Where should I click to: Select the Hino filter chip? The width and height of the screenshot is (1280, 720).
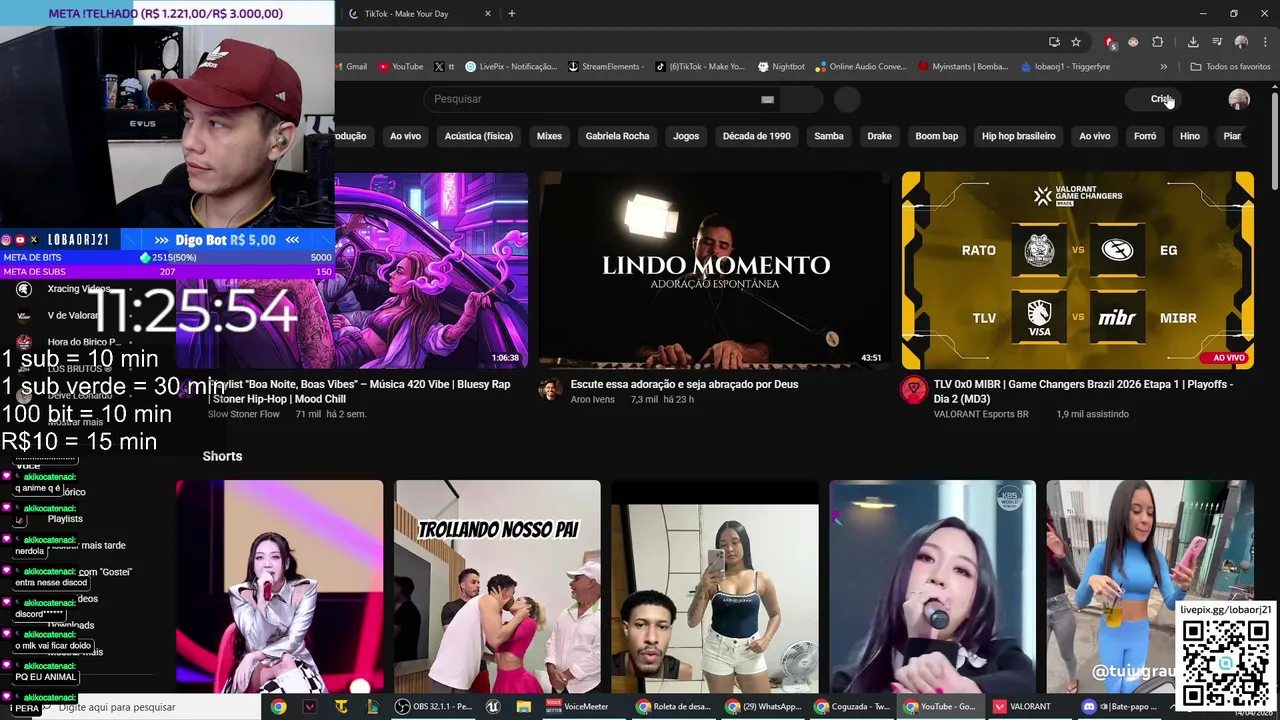1190,136
